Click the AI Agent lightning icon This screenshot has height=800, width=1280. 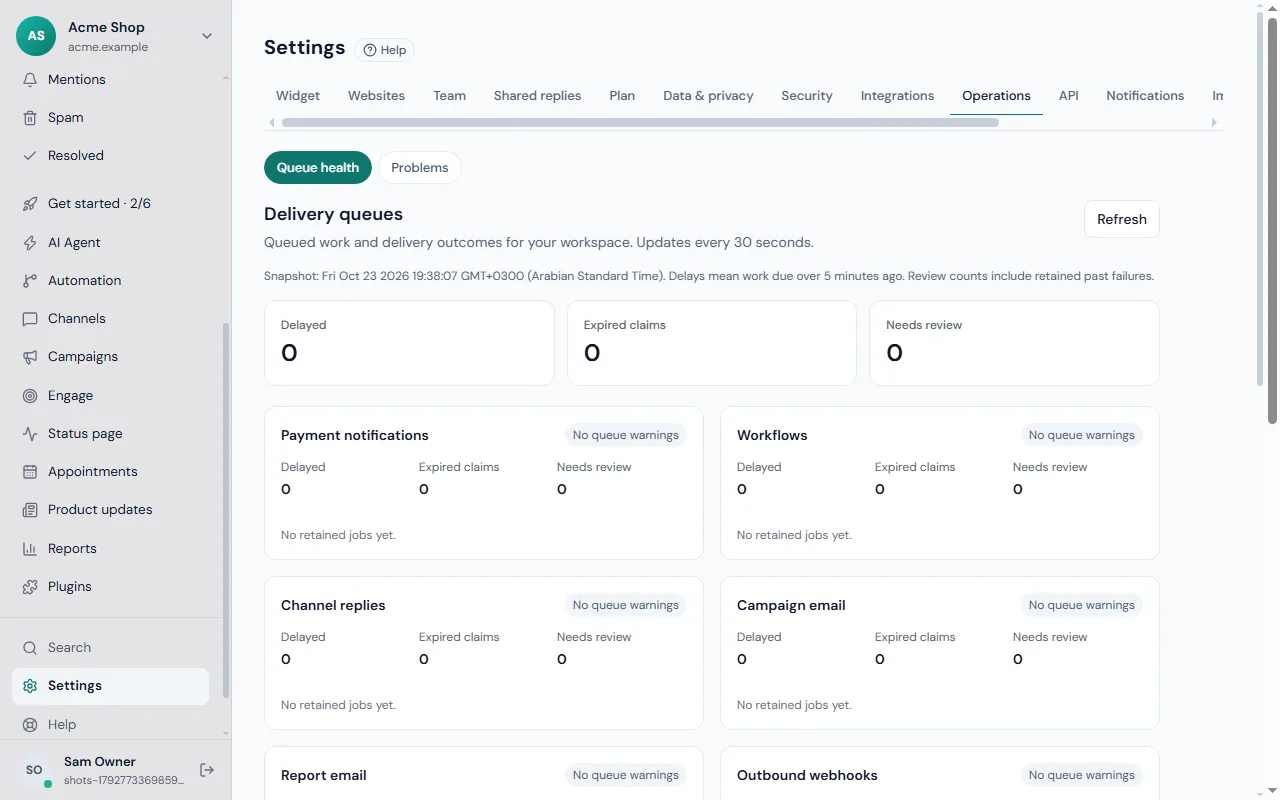pyautogui.click(x=30, y=242)
